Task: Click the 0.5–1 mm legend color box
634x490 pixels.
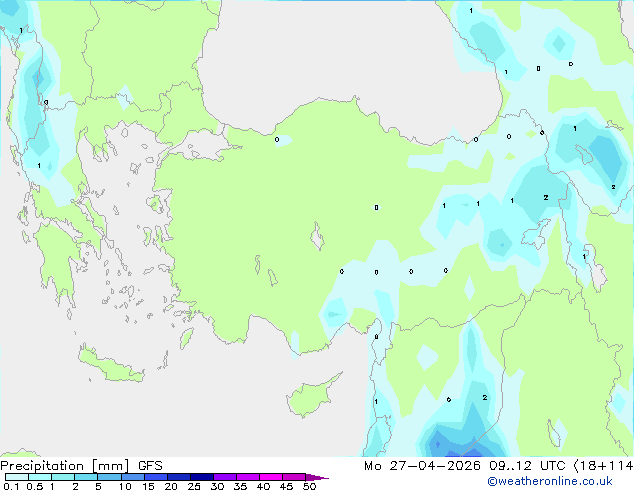Action: (40, 477)
